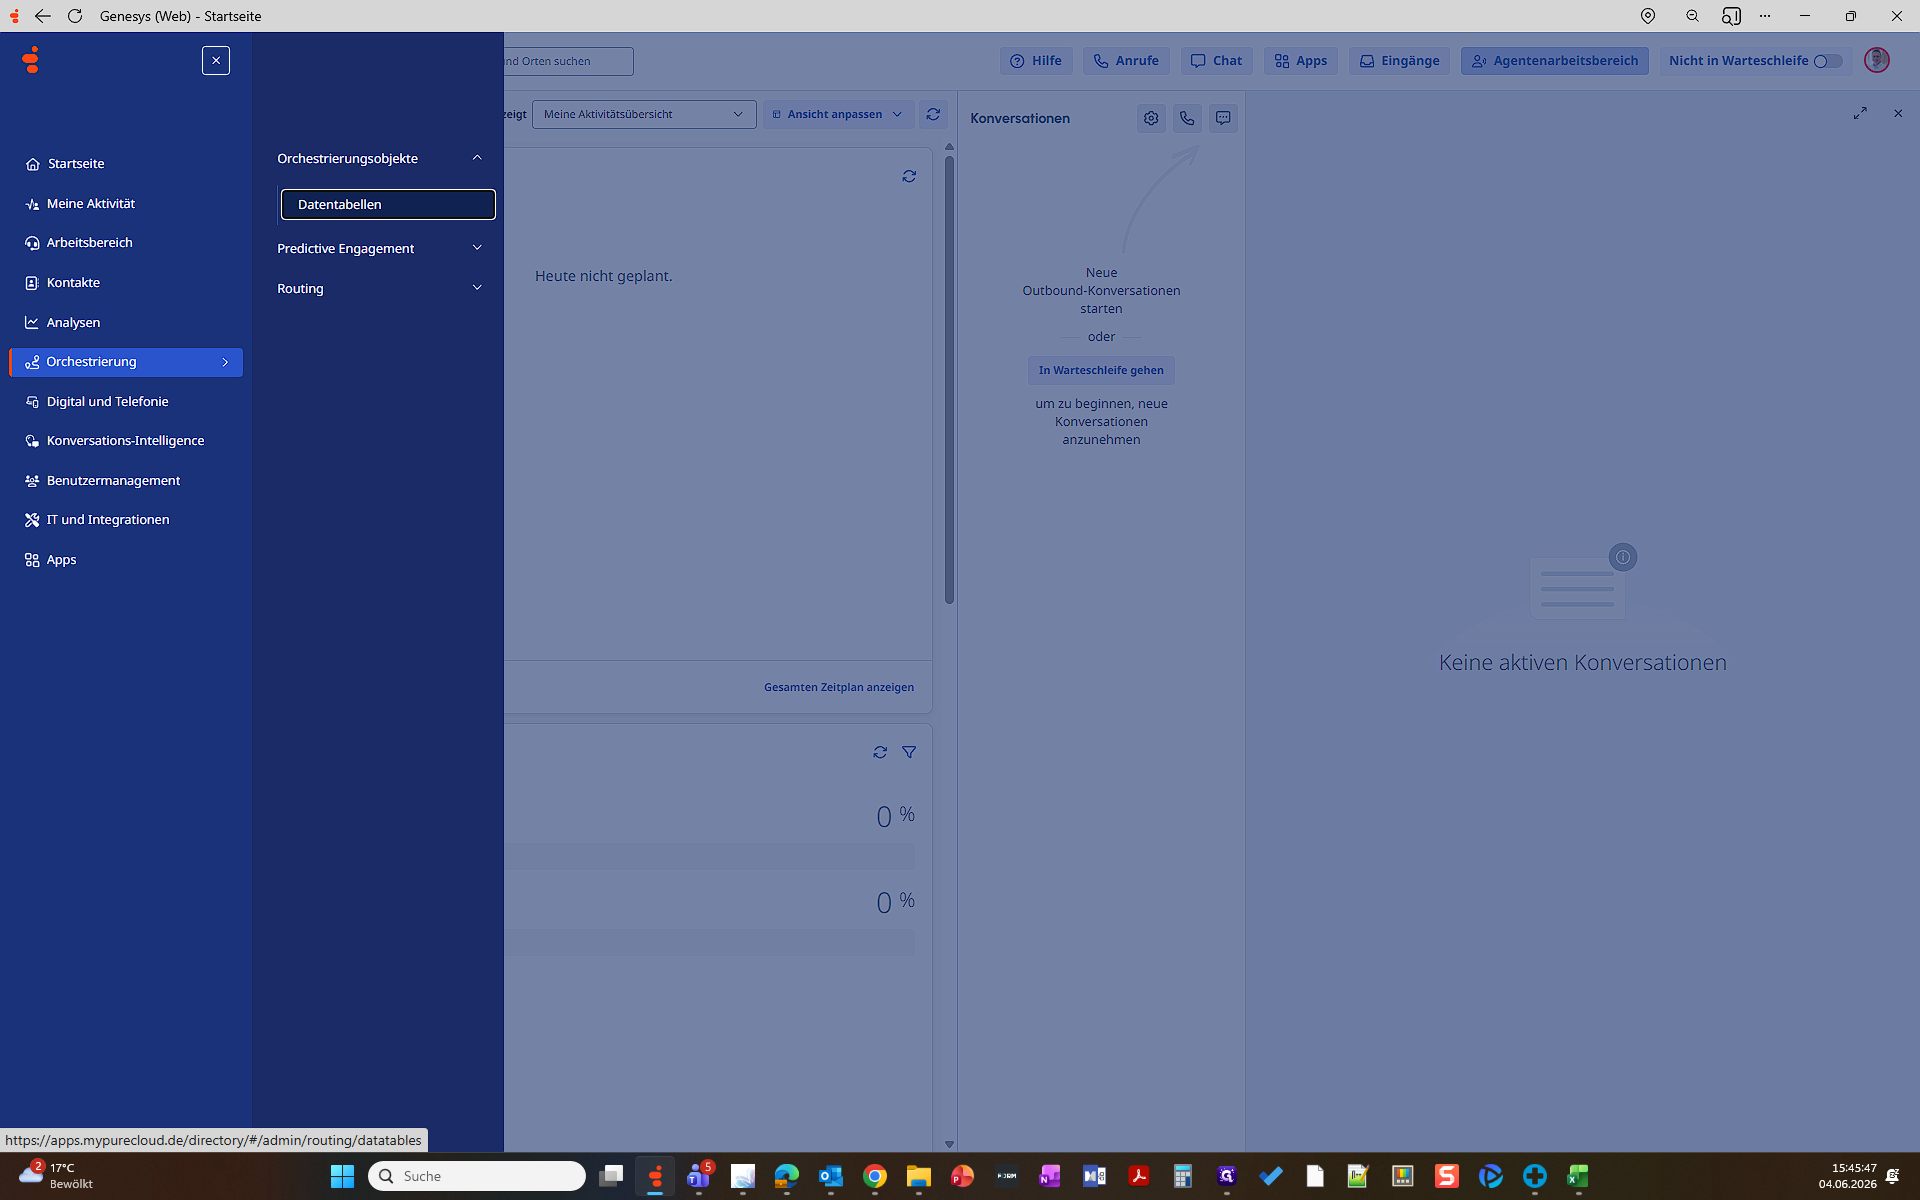1920x1200 pixels.
Task: Close the navigation menu with X button
Action: coord(216,60)
